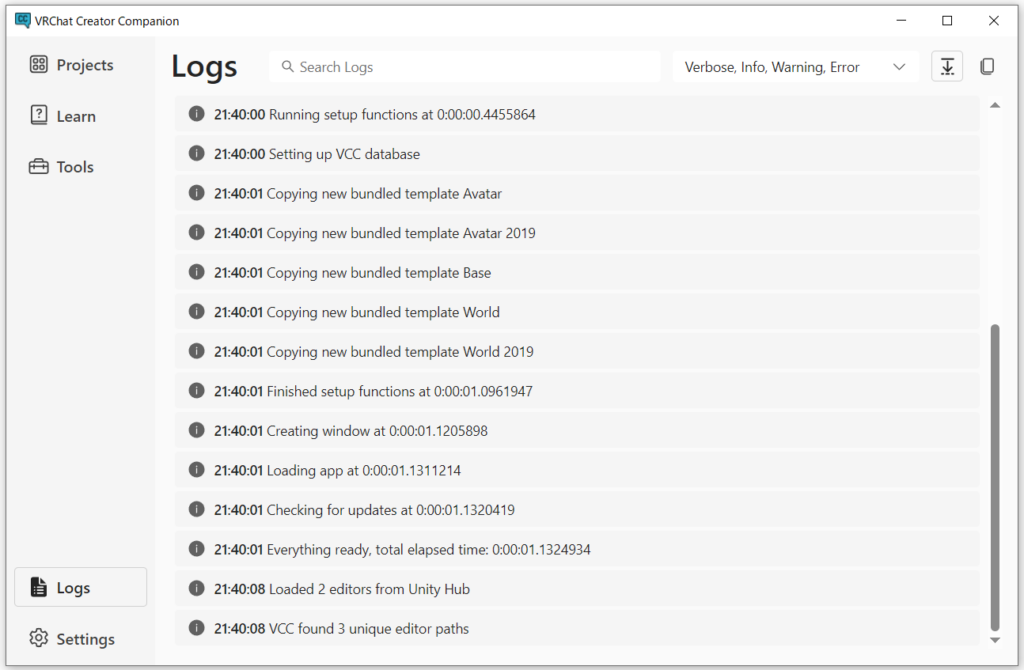This screenshot has height=670, width=1024.
Task: Select log text 'Copying new bundled template World 2019'
Action: click(400, 352)
